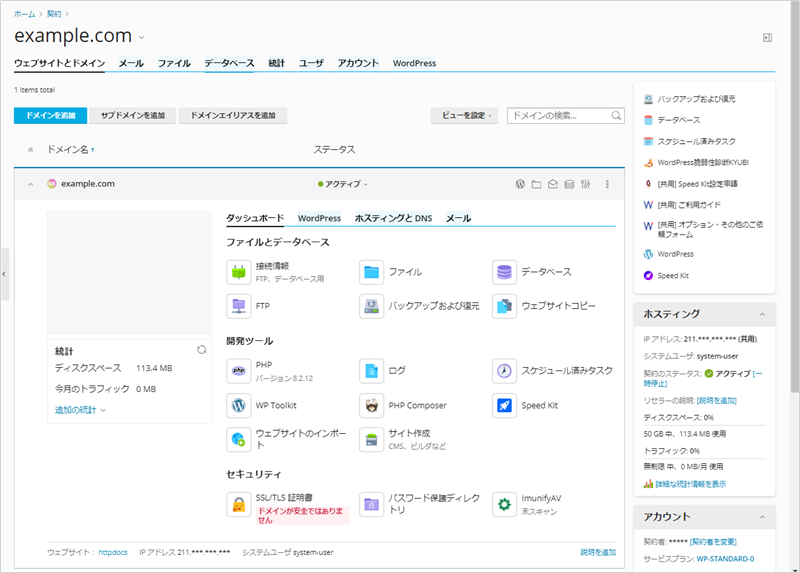800x573 pixels.
Task: Open the PHP Composer icon
Action: [x=371, y=406]
